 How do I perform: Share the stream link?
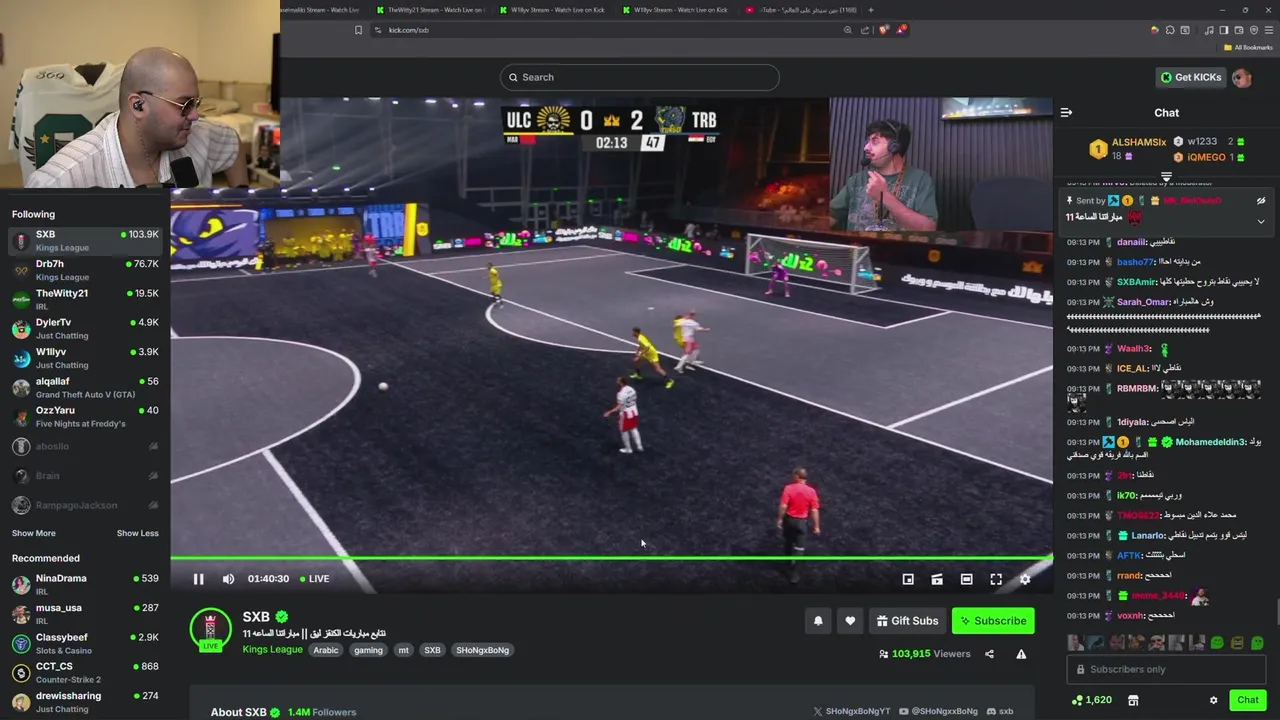pos(989,654)
